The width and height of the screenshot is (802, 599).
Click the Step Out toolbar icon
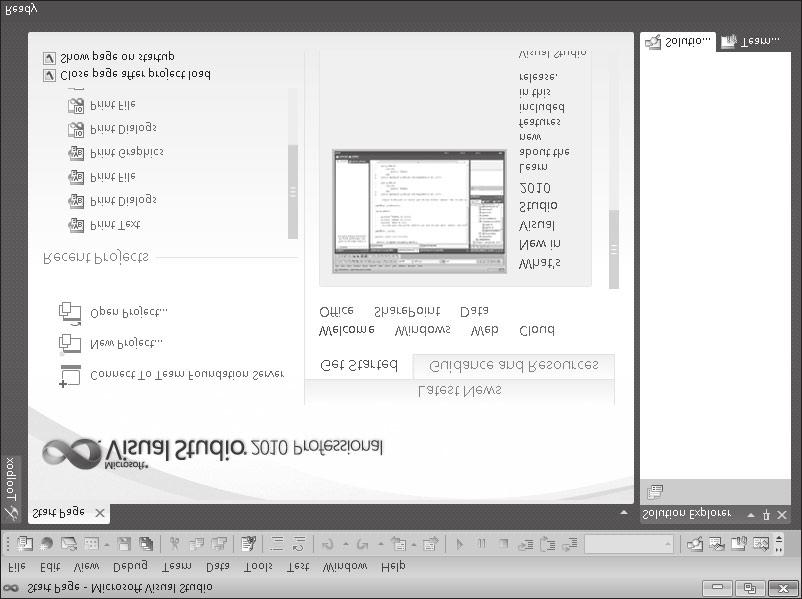570,544
